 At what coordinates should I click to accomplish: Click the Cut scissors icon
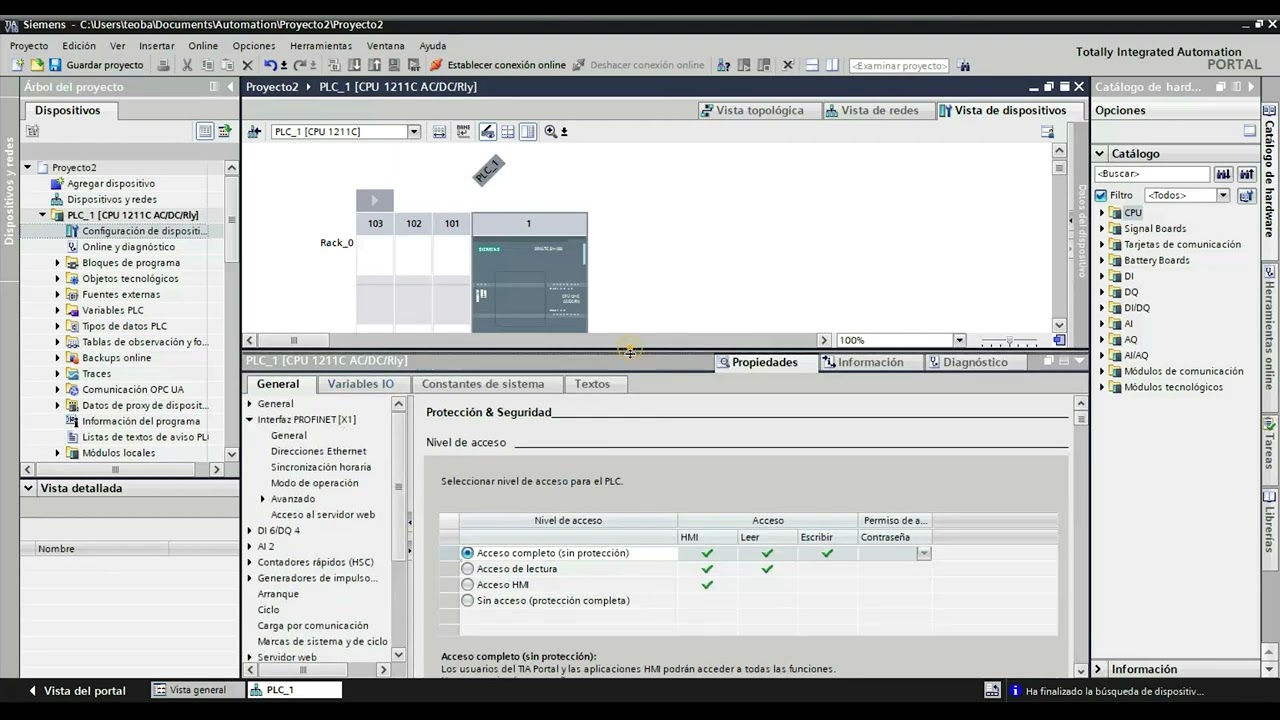[187, 65]
